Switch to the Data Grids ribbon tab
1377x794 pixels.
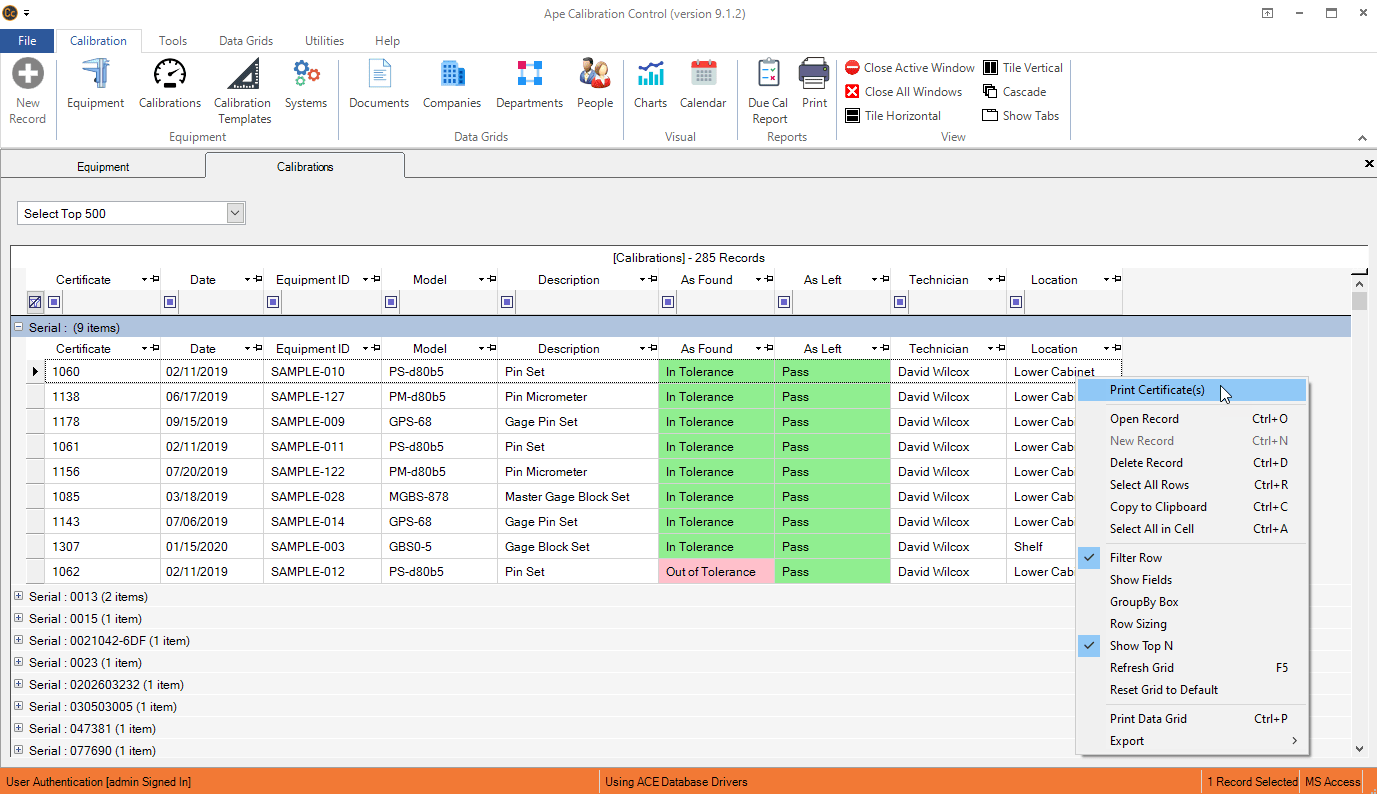246,41
